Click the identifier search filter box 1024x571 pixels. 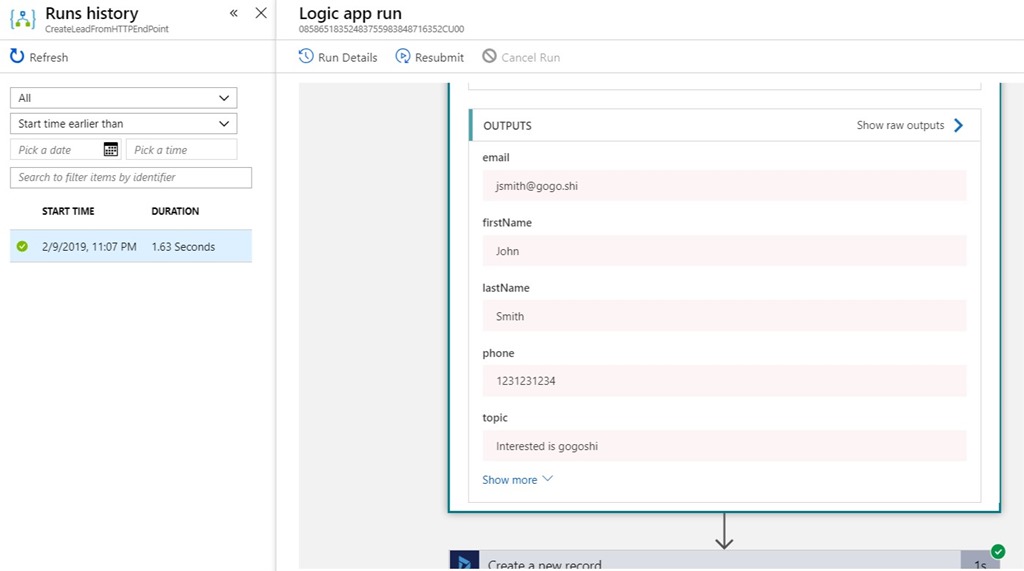pyautogui.click(x=131, y=177)
